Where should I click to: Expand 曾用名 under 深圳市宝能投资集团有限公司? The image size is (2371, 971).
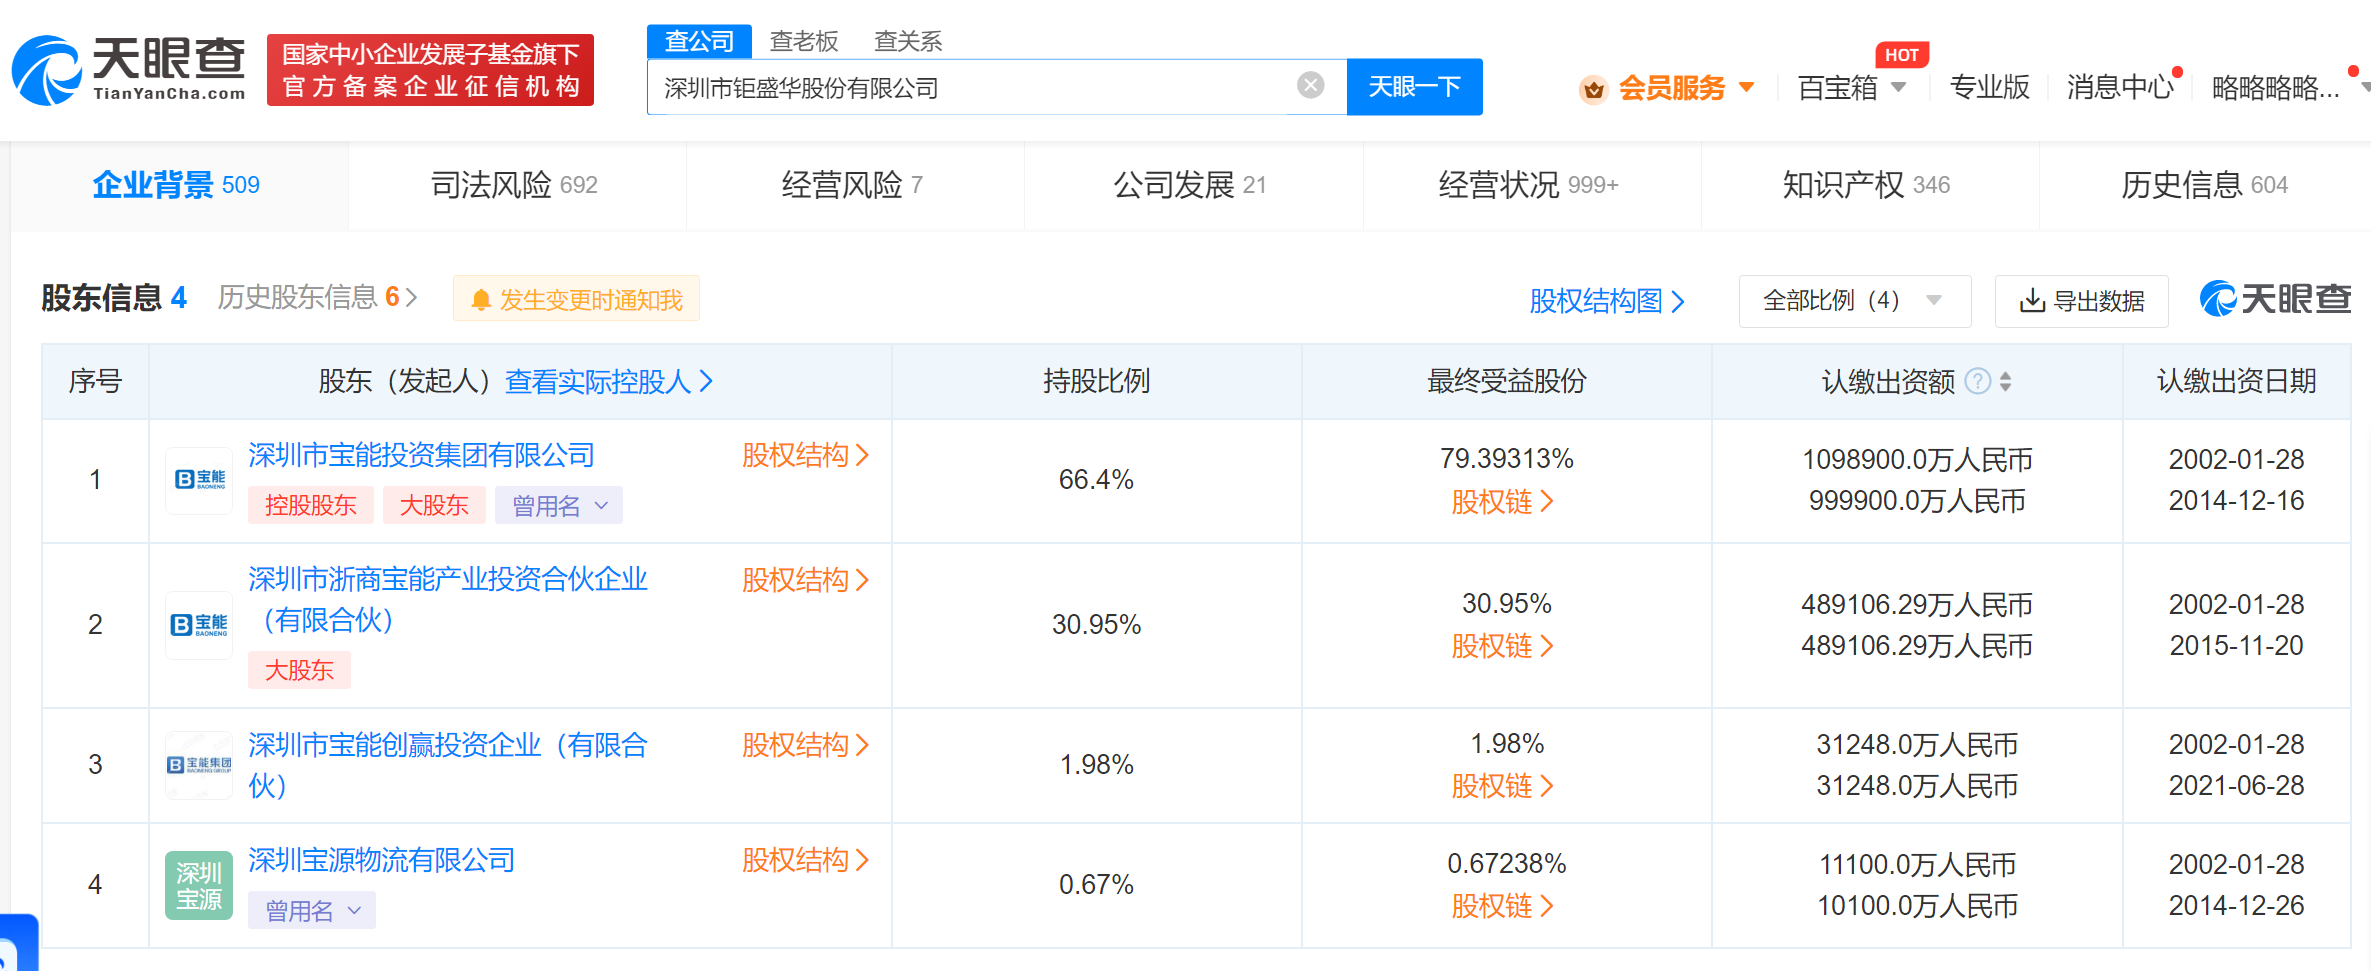tap(559, 506)
